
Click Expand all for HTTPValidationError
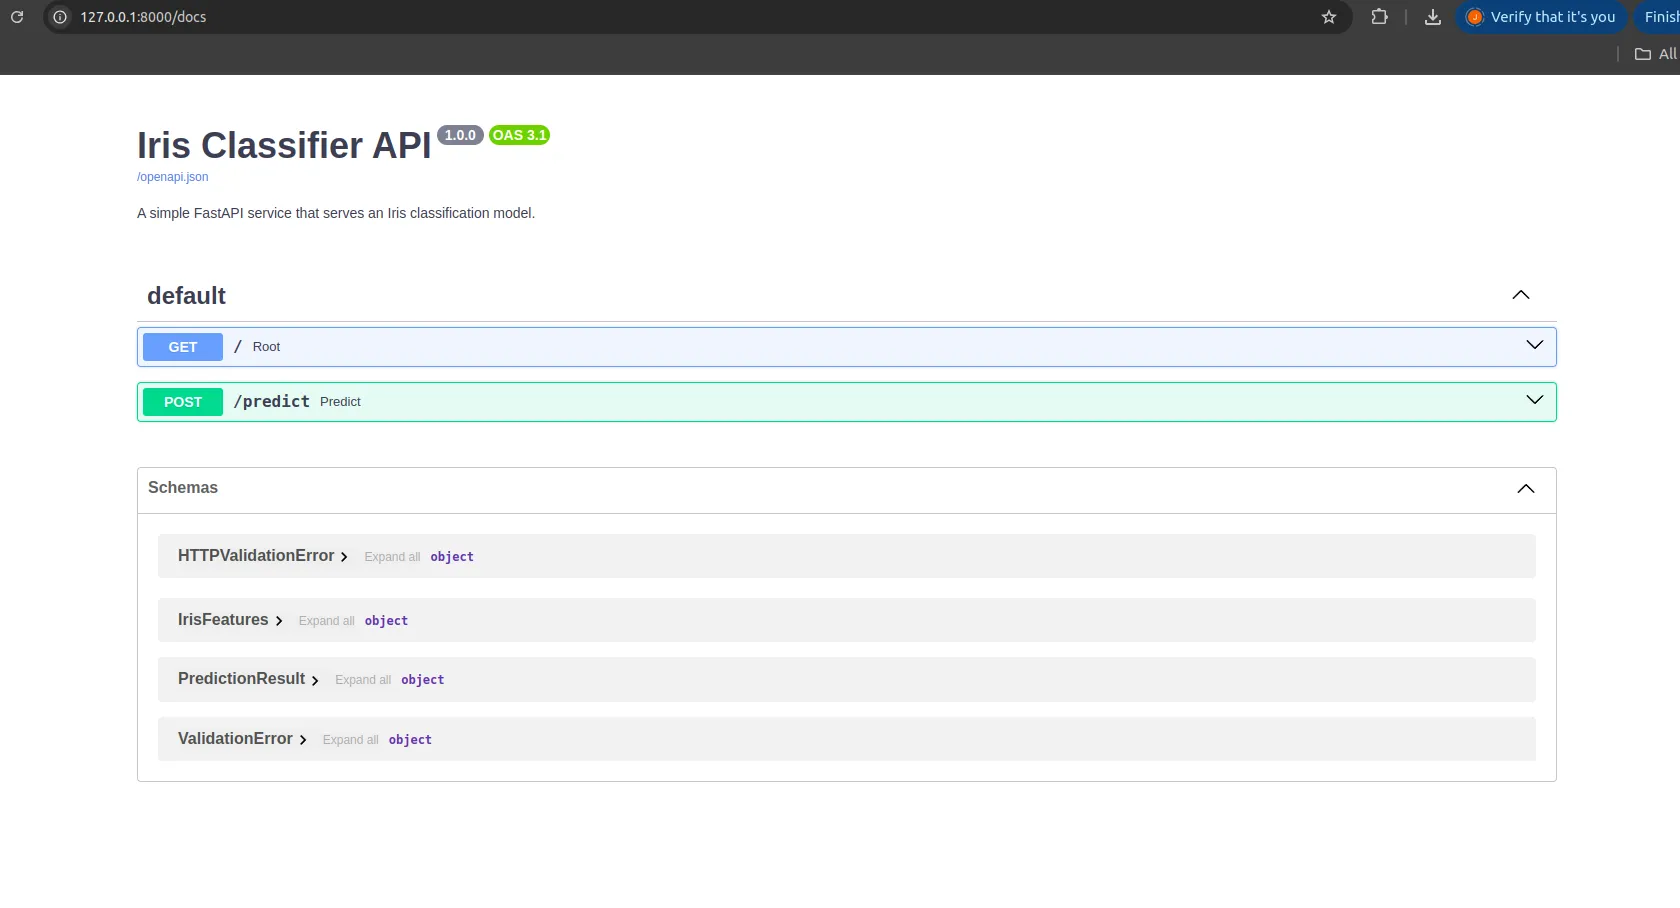(x=391, y=557)
